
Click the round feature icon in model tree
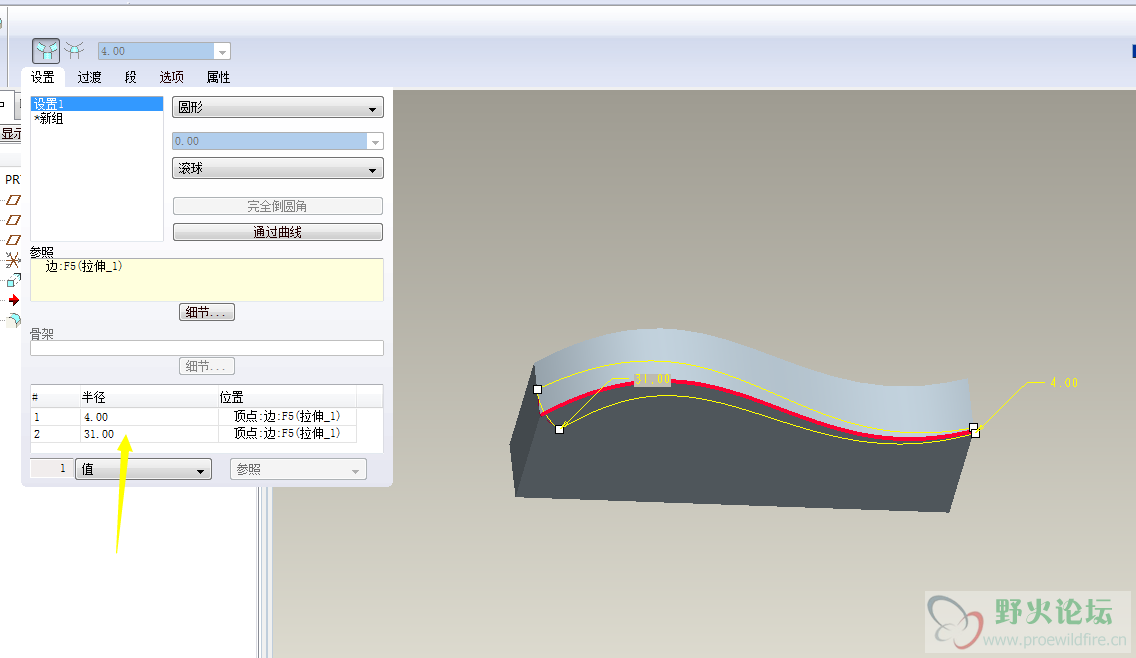click(x=14, y=320)
